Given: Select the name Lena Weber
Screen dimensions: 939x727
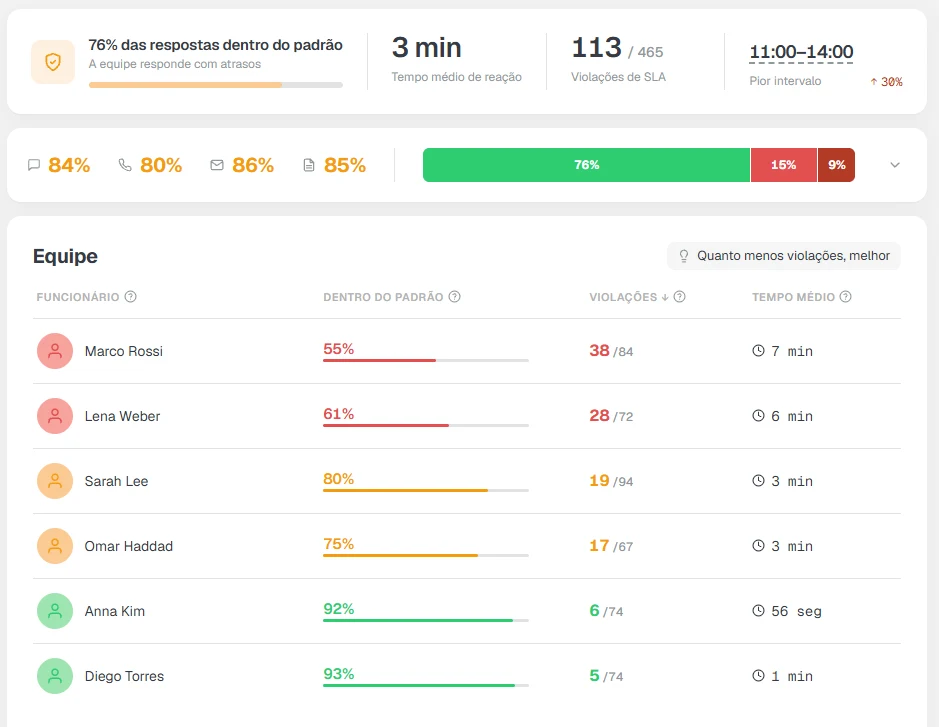Looking at the screenshot, I should coord(122,416).
